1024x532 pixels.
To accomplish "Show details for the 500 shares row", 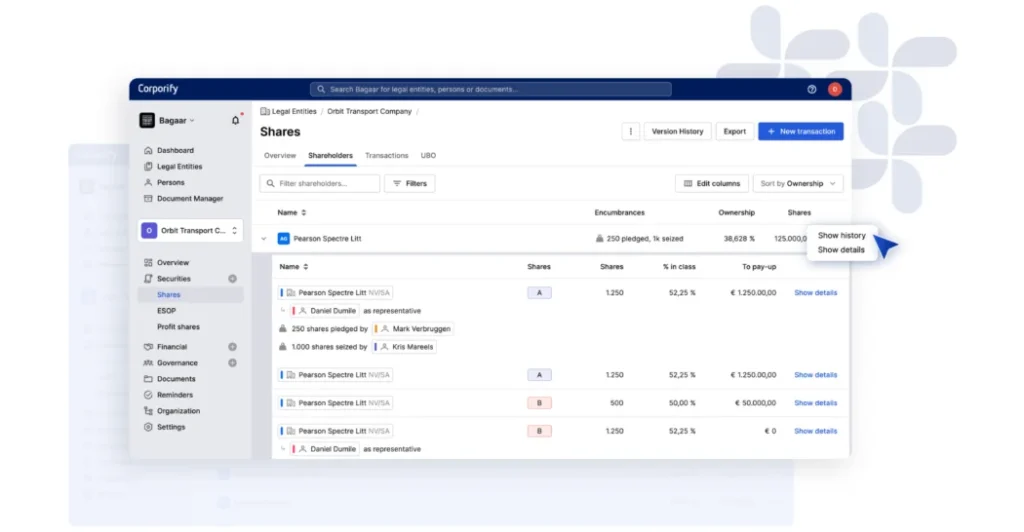I will point(815,403).
